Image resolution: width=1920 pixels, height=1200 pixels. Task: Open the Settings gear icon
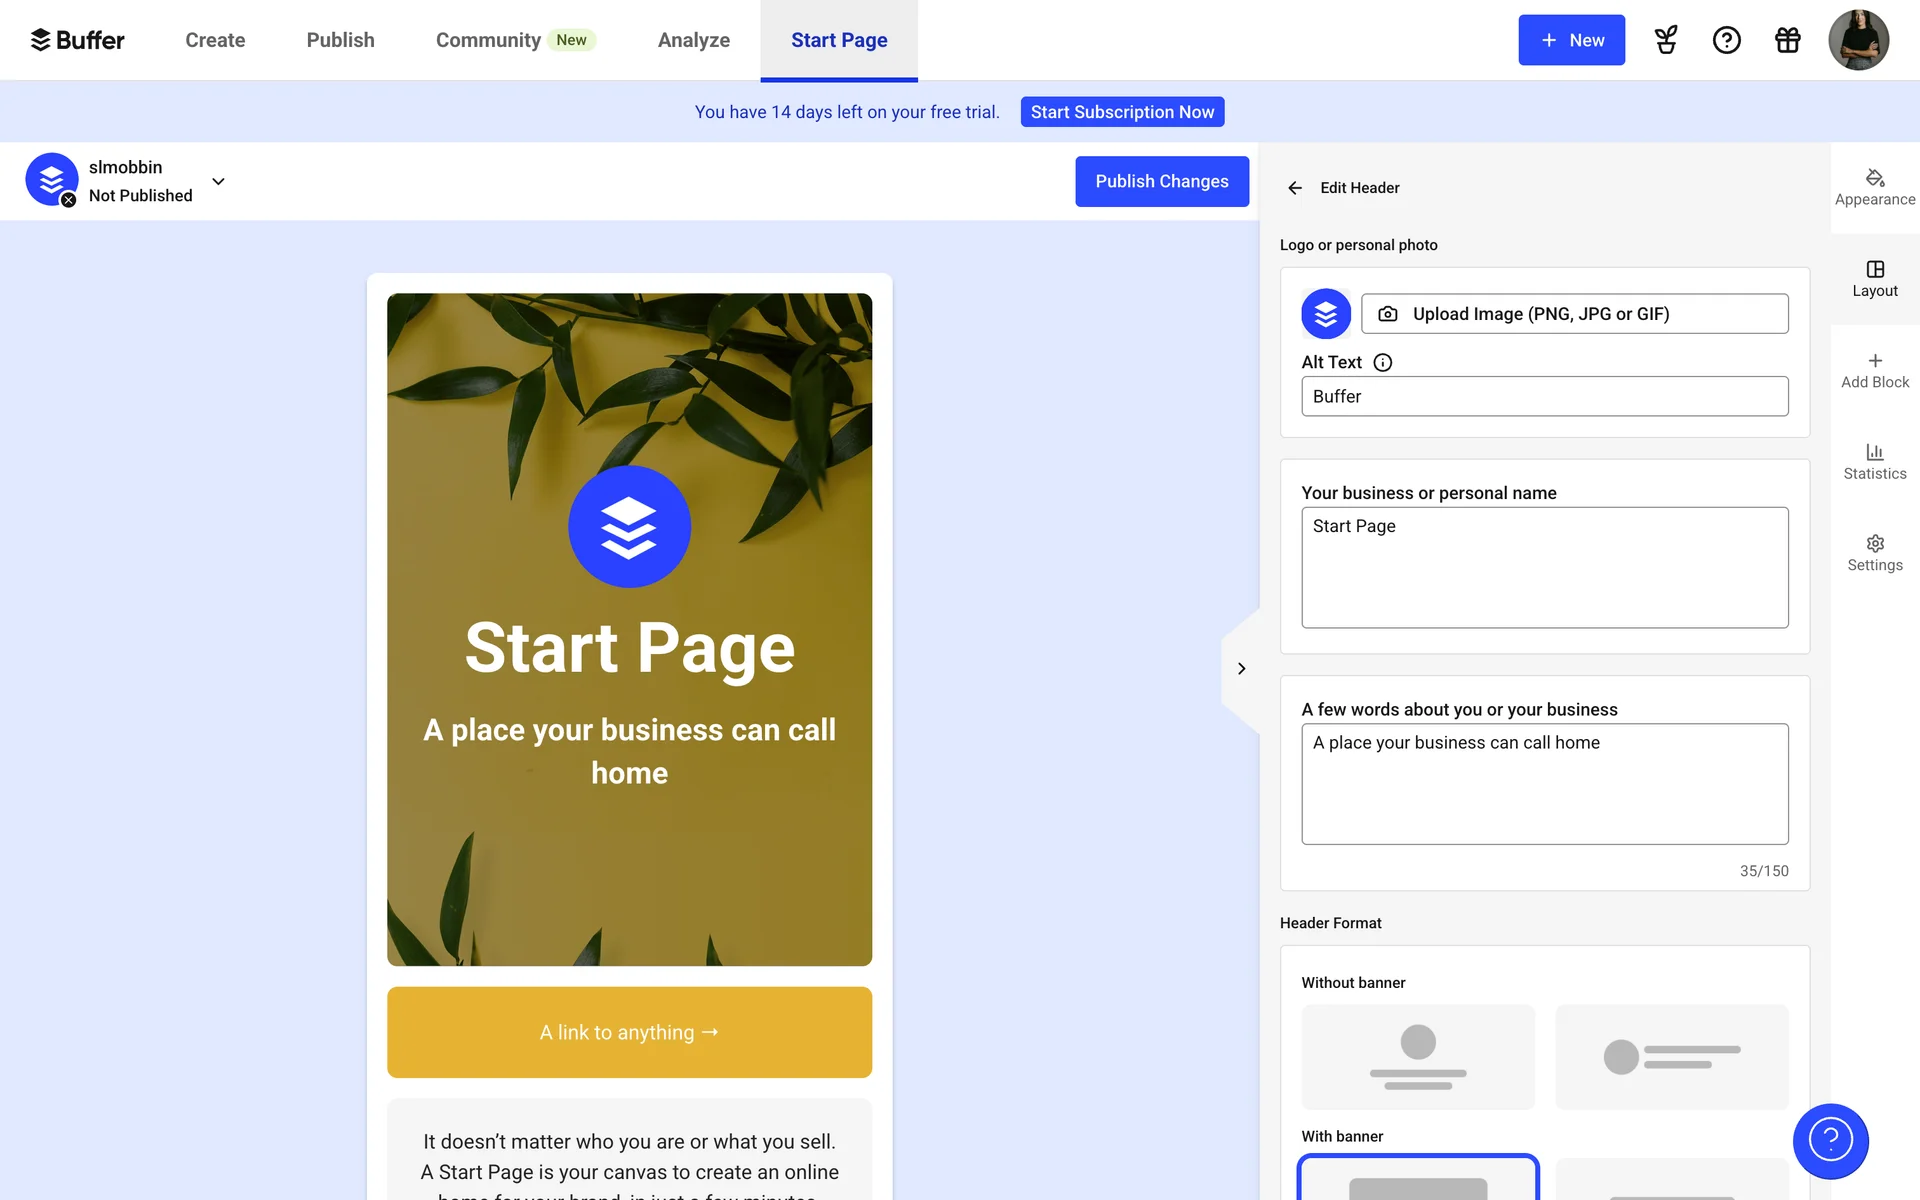pyautogui.click(x=1874, y=543)
